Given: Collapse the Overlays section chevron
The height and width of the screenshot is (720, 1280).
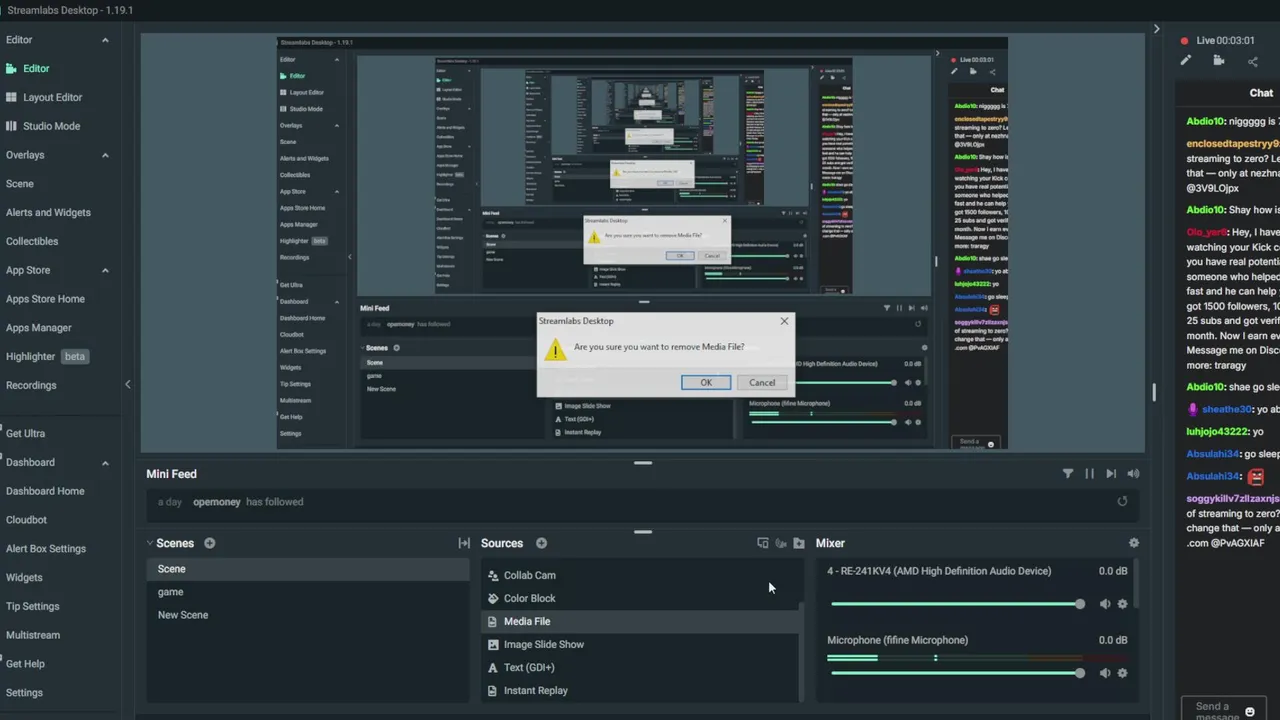Looking at the screenshot, I should [105, 155].
